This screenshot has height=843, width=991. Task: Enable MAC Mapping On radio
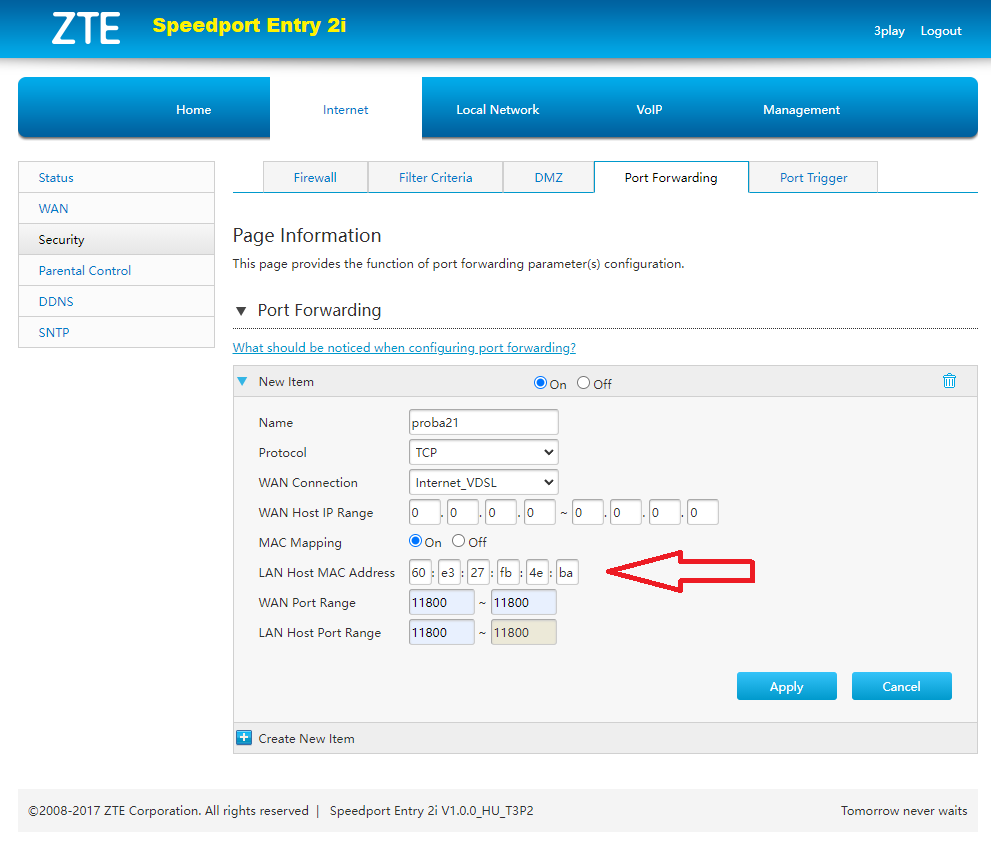click(x=415, y=541)
